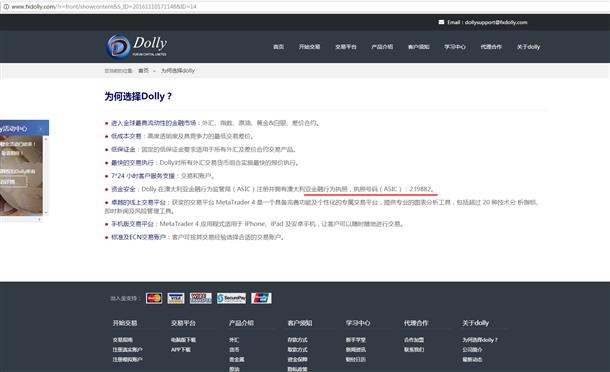Viewport: 610px width, 372px height.
Task: Open the 关于dolly top navigation item
Action: 528,47
